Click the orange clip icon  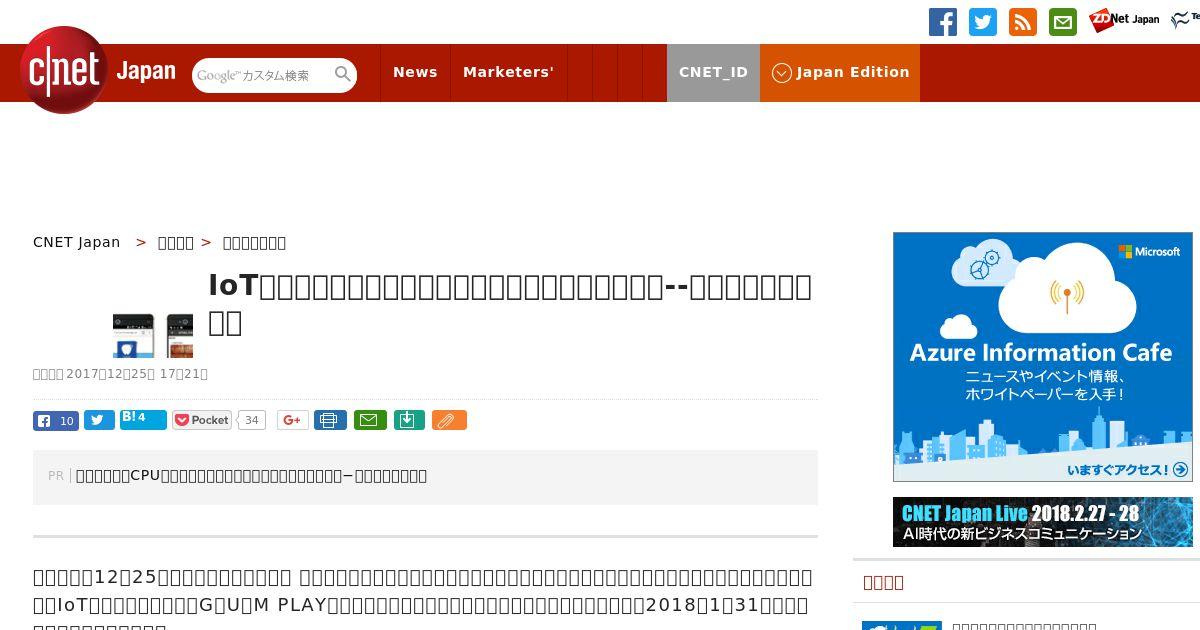(449, 420)
